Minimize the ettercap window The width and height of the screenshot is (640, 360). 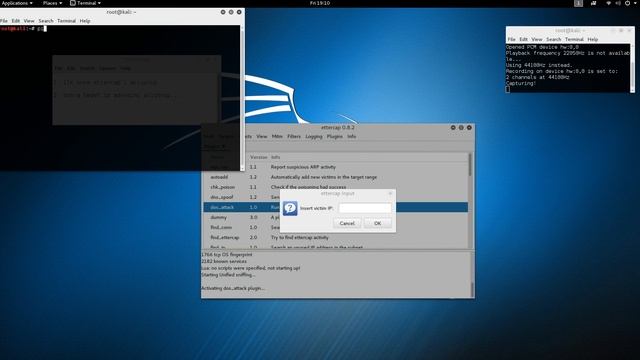pos(453,128)
